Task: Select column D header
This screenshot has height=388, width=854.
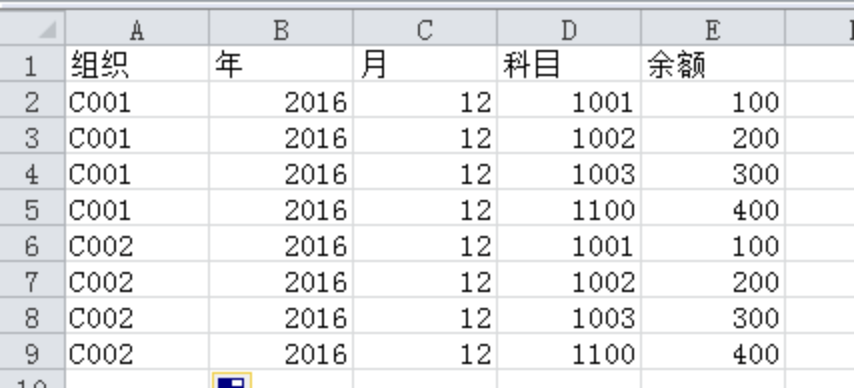Action: coord(569,28)
